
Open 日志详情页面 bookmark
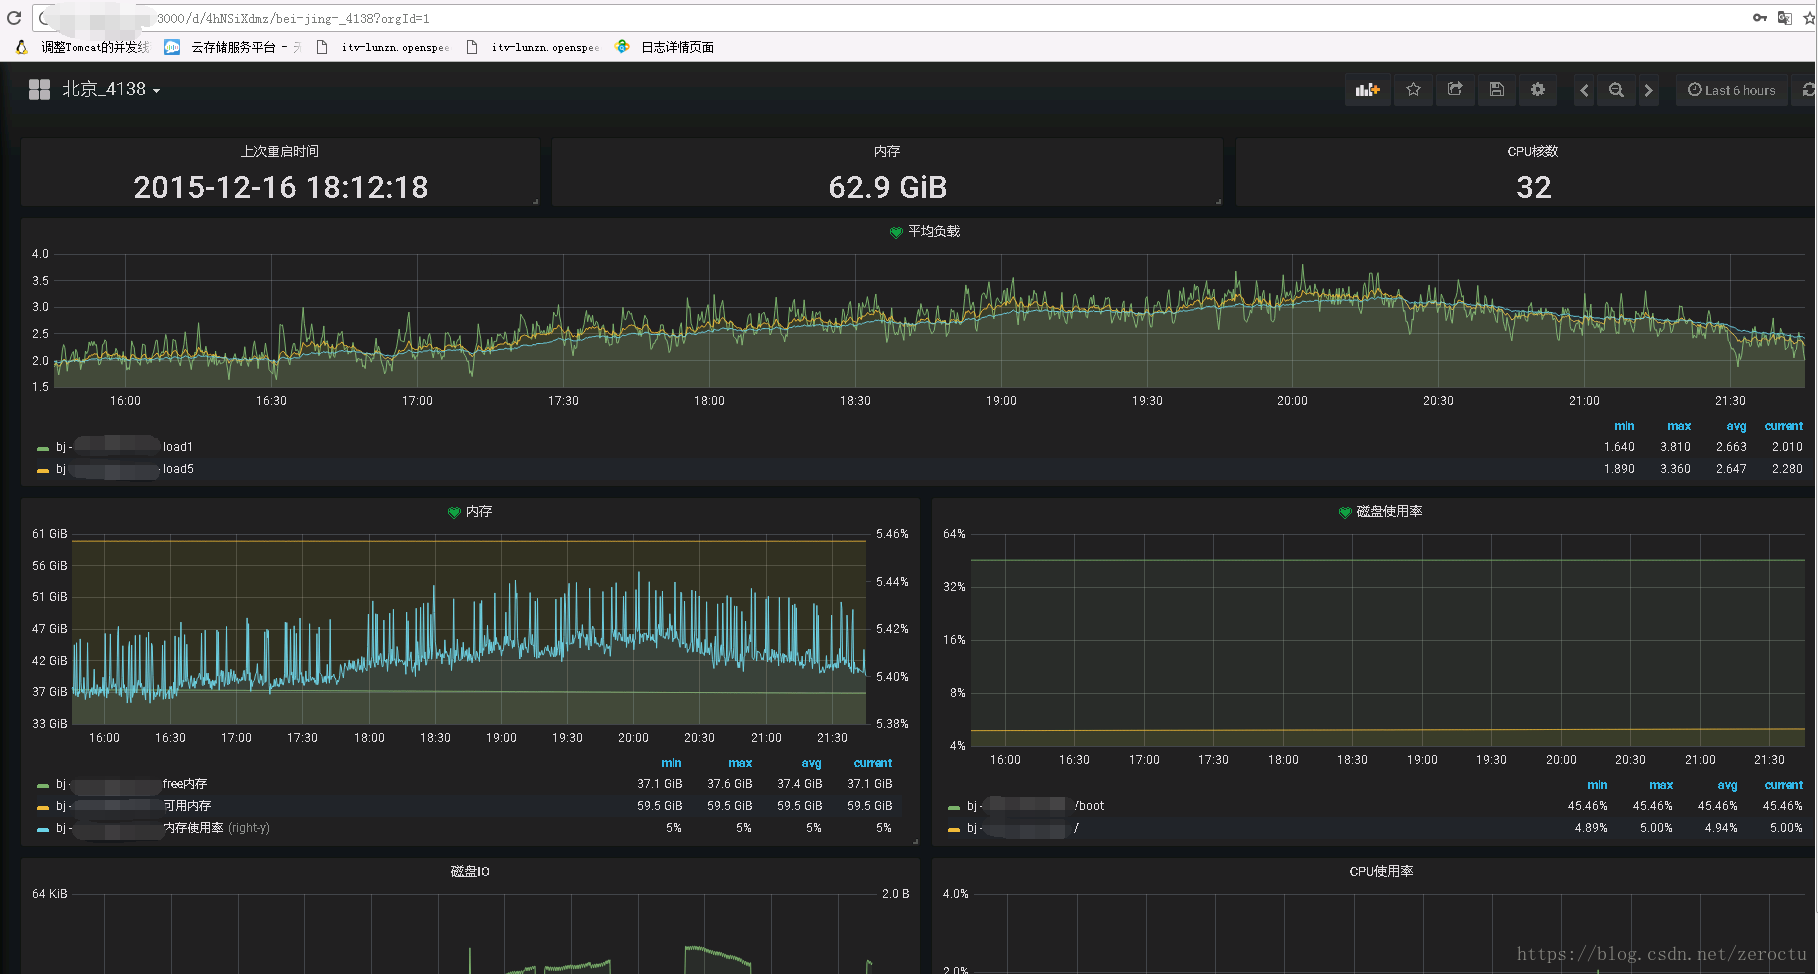tap(665, 47)
